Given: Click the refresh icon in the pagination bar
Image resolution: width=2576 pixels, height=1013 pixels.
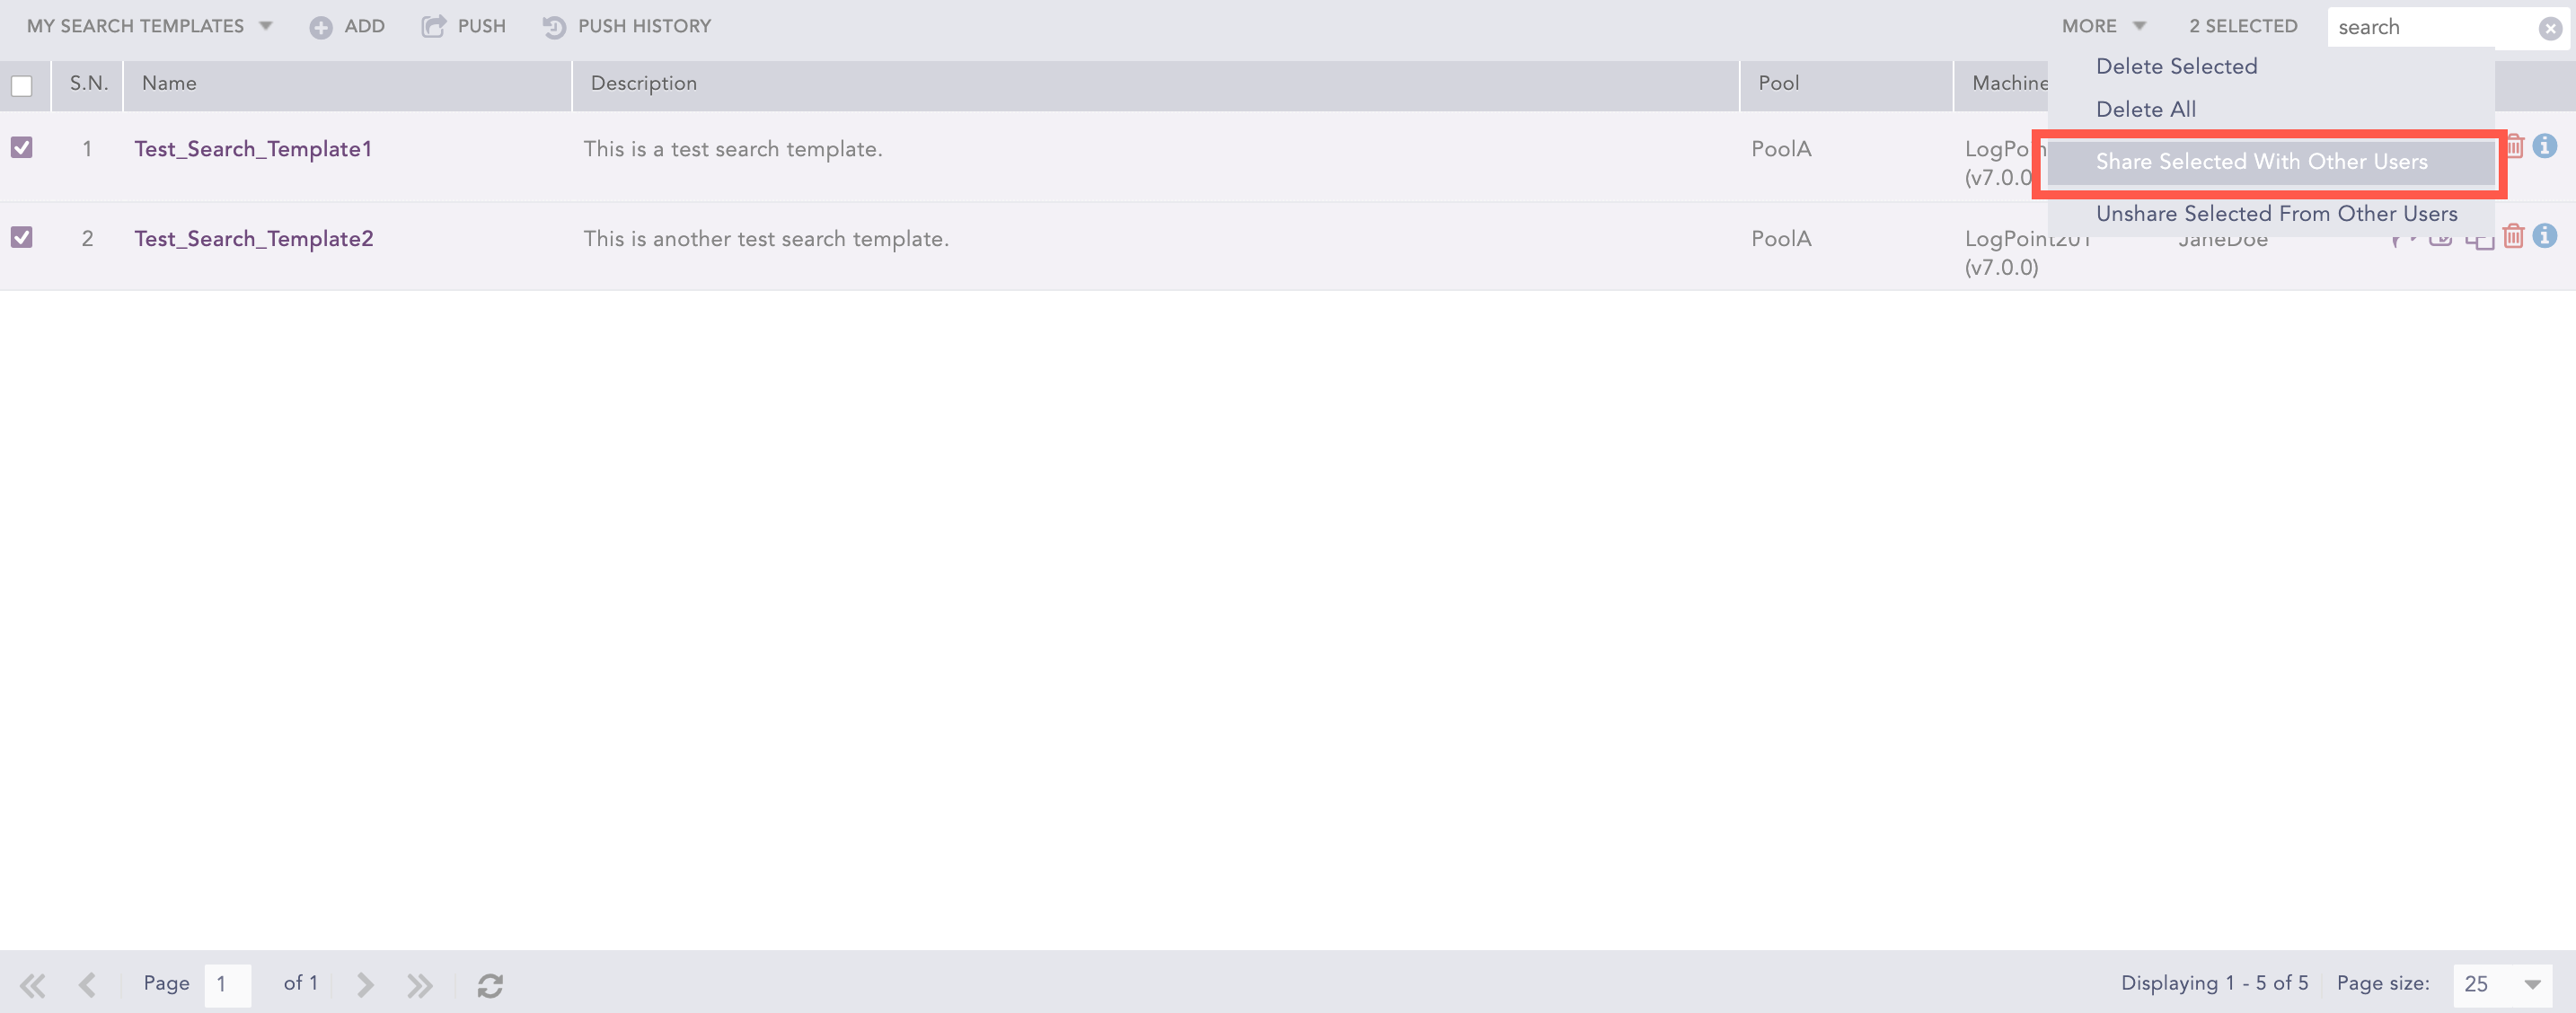Looking at the screenshot, I should (x=490, y=985).
